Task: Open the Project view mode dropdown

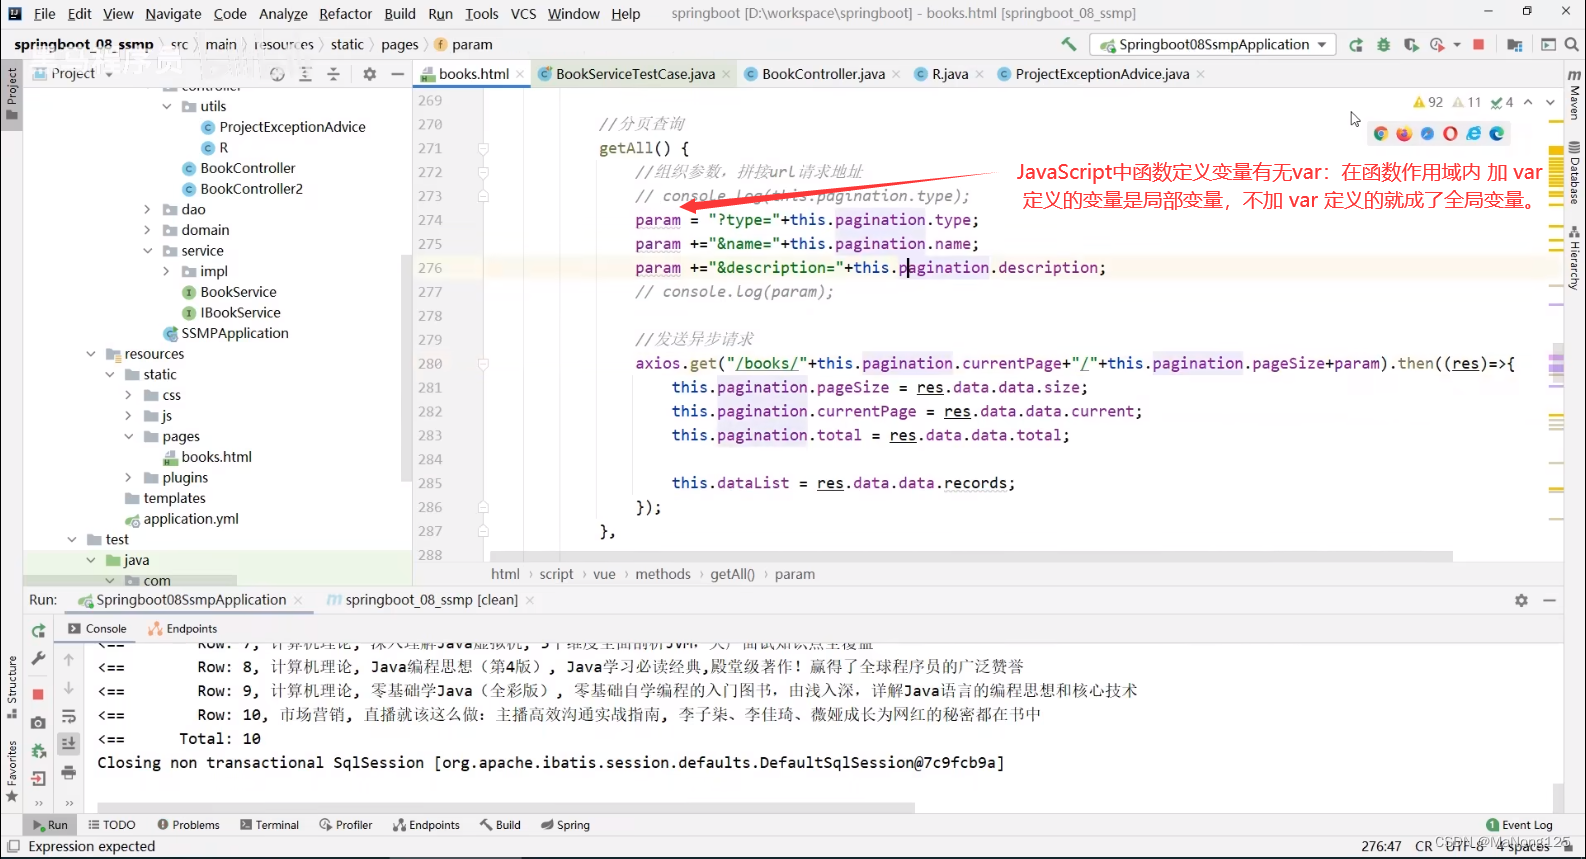Action: [x=73, y=74]
